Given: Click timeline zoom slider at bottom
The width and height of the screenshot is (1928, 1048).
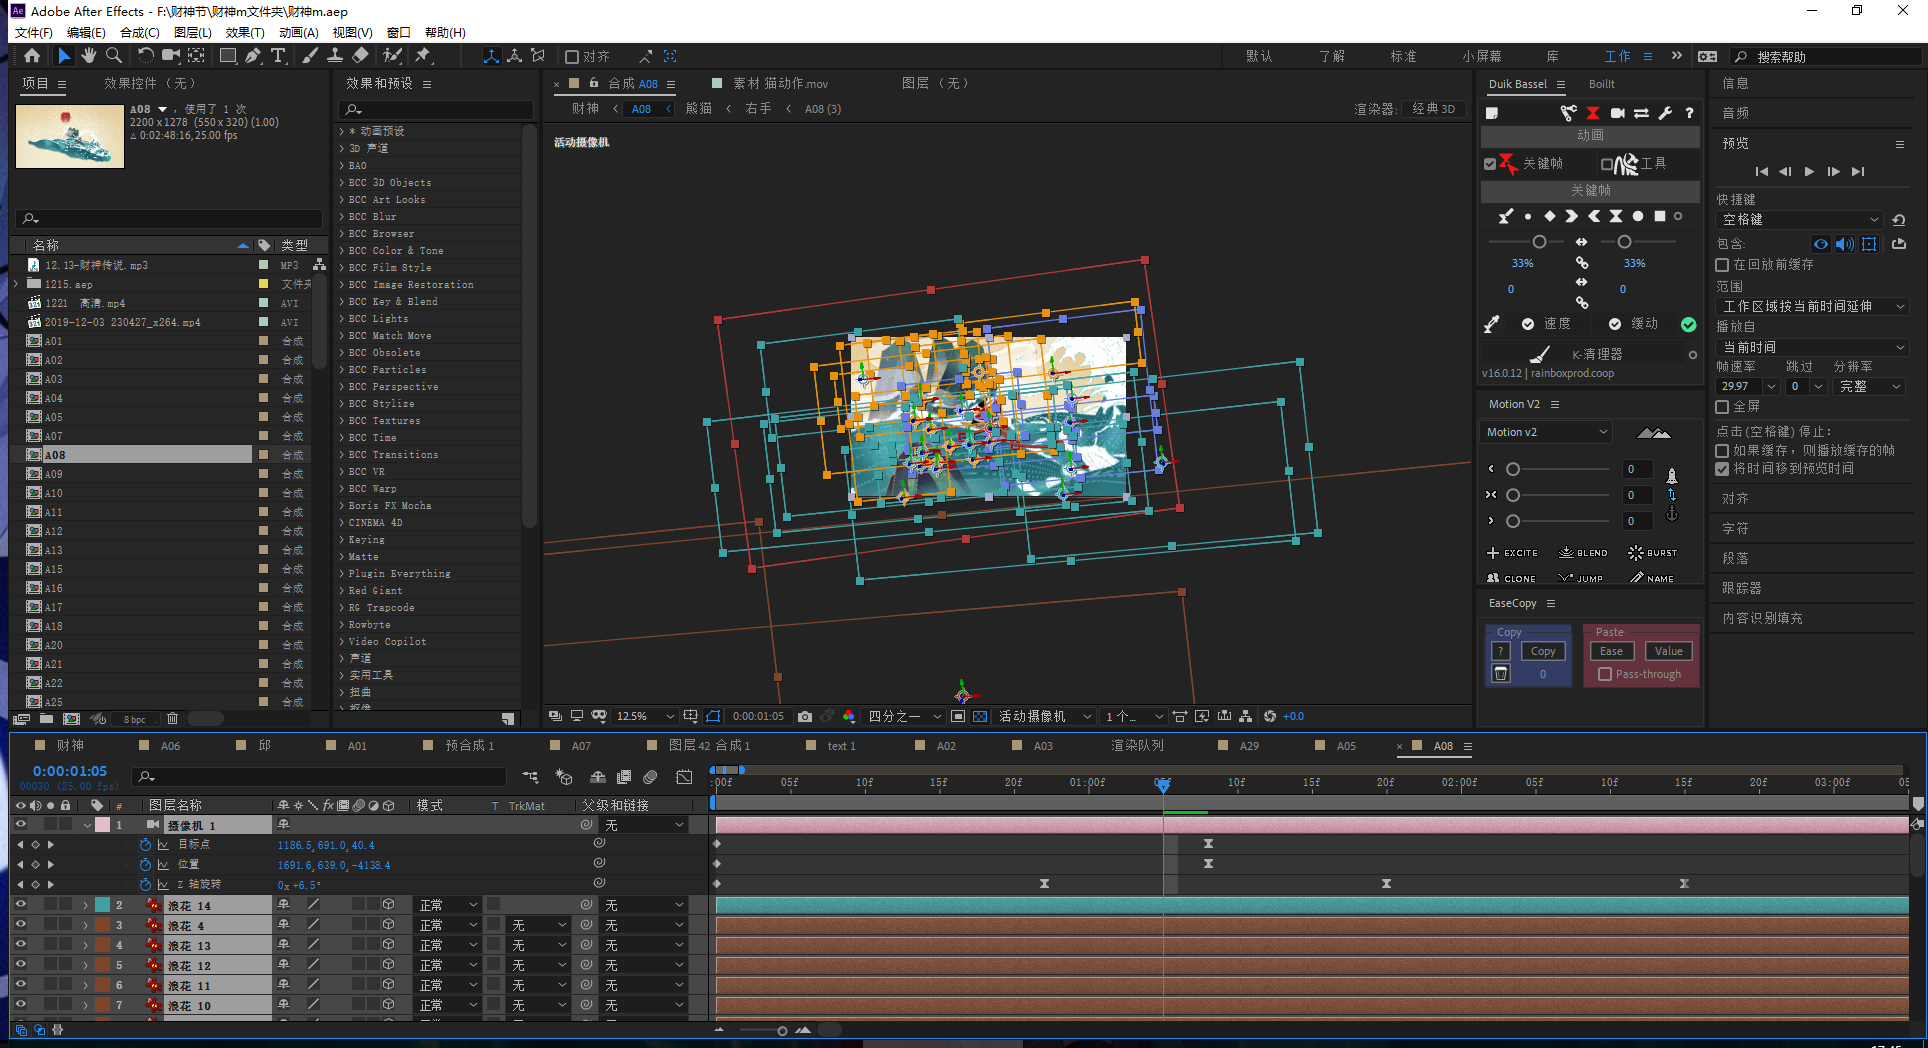Looking at the screenshot, I should click(781, 1030).
